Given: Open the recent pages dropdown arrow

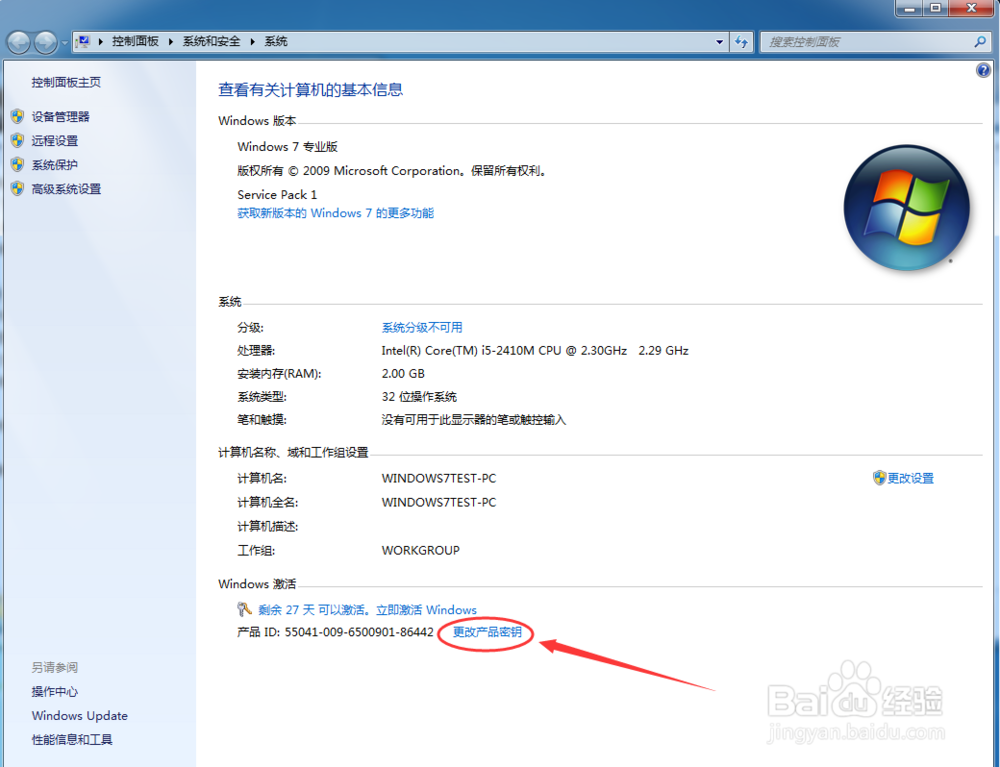Looking at the screenshot, I should (x=64, y=43).
